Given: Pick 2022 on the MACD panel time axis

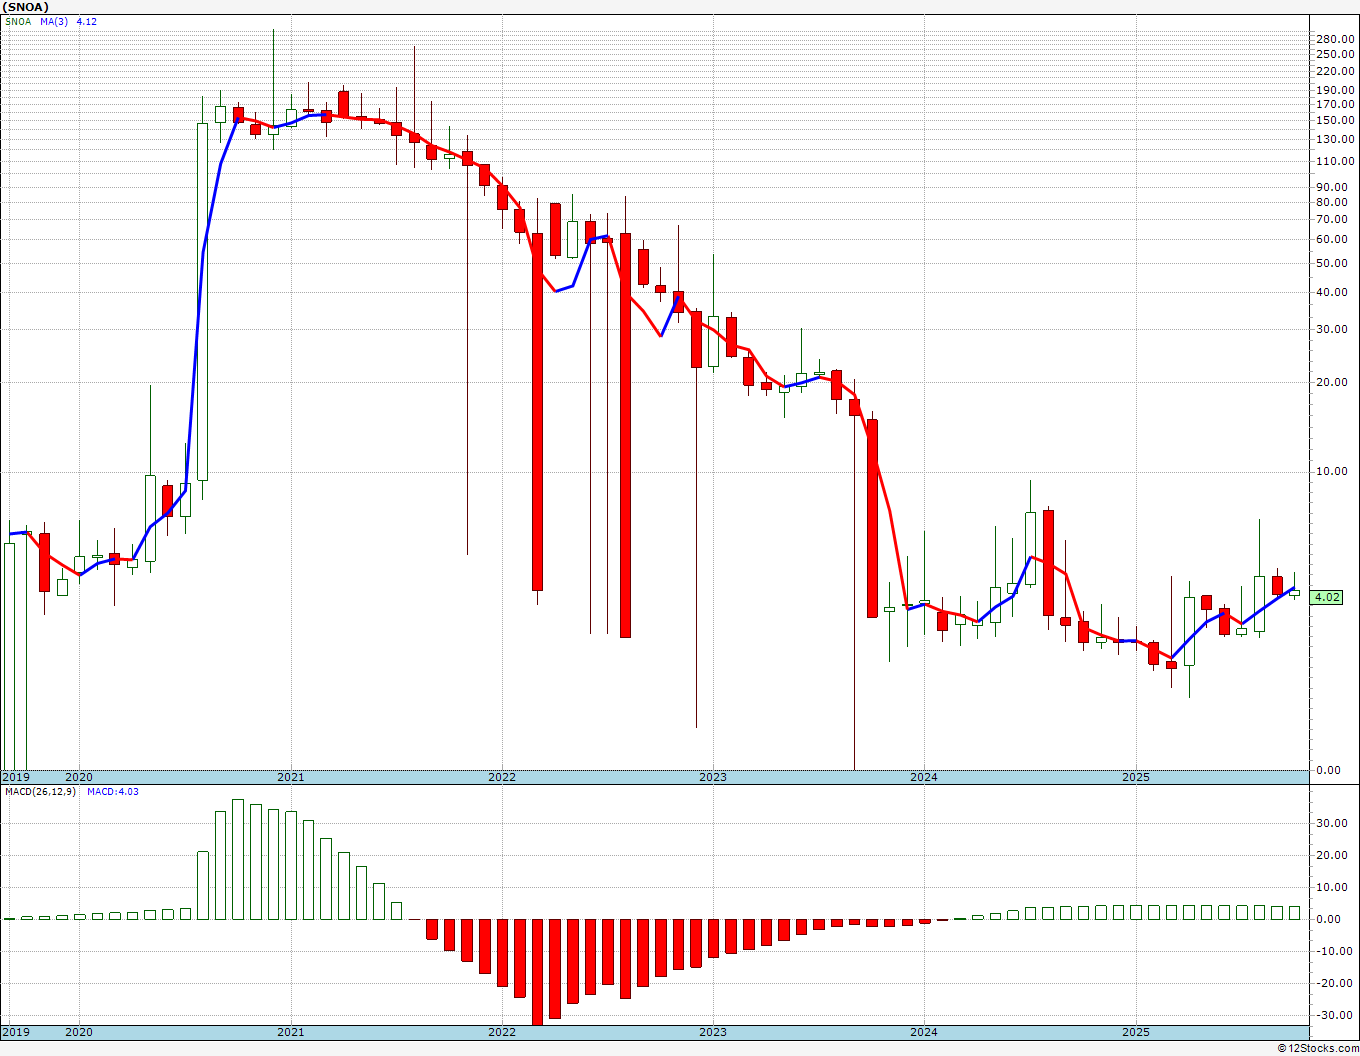Looking at the screenshot, I should point(501,1031).
